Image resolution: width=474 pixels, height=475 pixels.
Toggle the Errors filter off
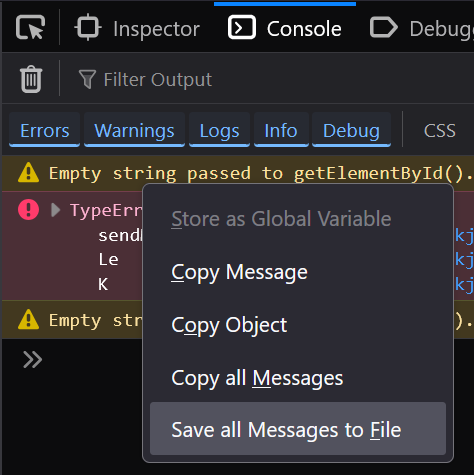(45, 130)
